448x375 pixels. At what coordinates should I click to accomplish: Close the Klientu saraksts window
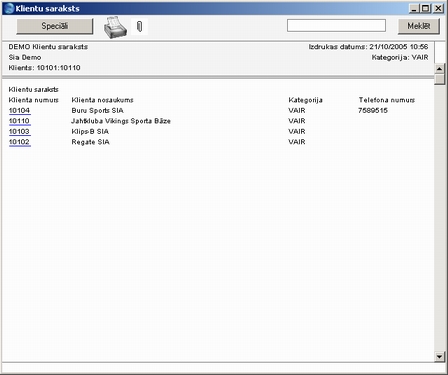tap(438, 8)
